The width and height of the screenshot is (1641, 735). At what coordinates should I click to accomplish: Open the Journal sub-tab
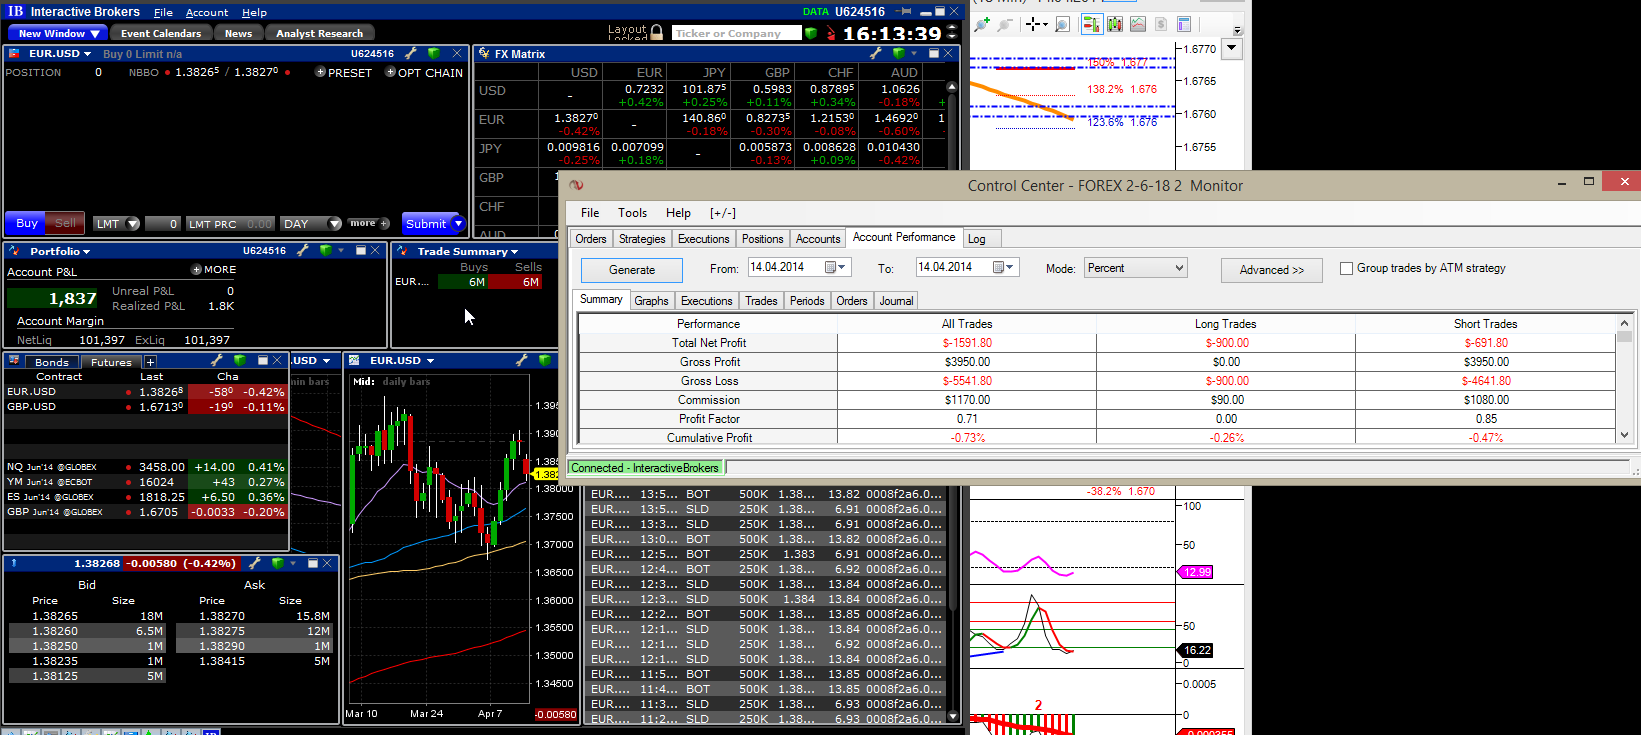896,301
